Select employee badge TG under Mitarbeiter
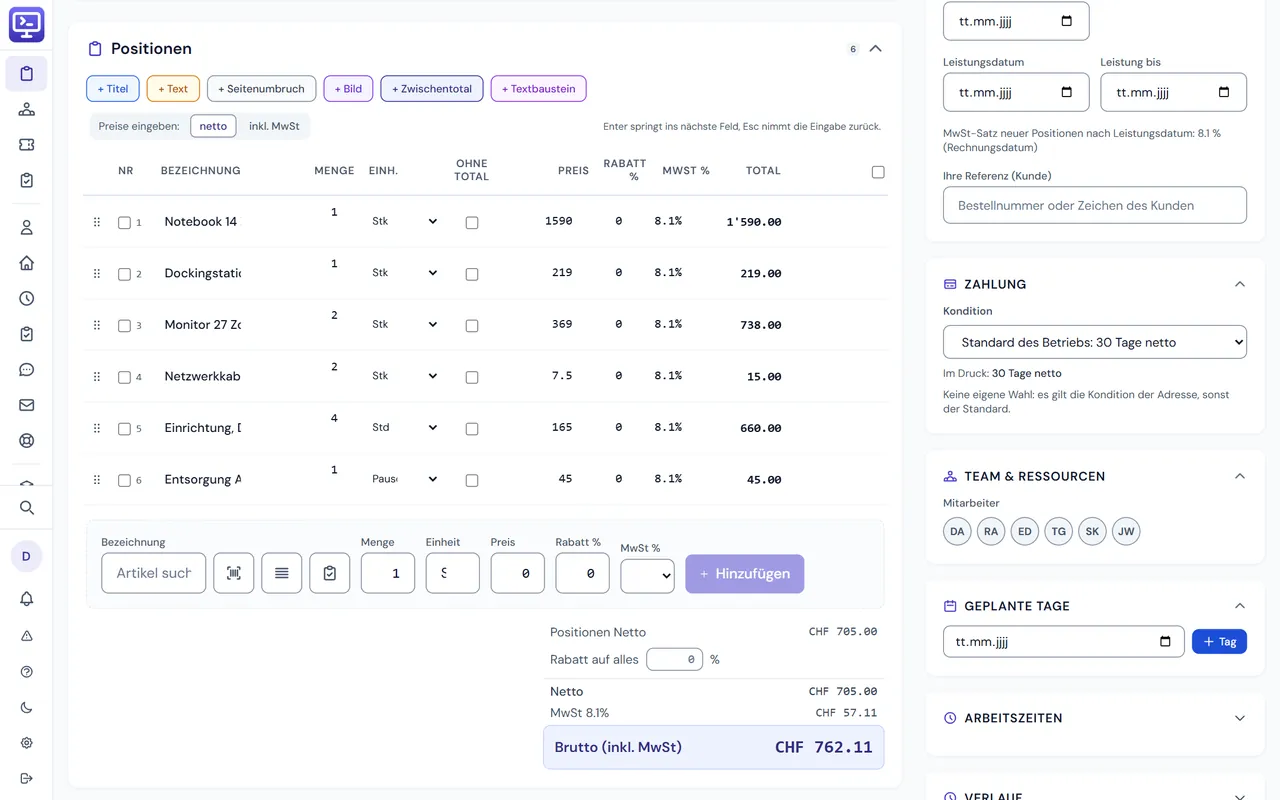This screenshot has width=1280, height=800. click(x=1058, y=531)
